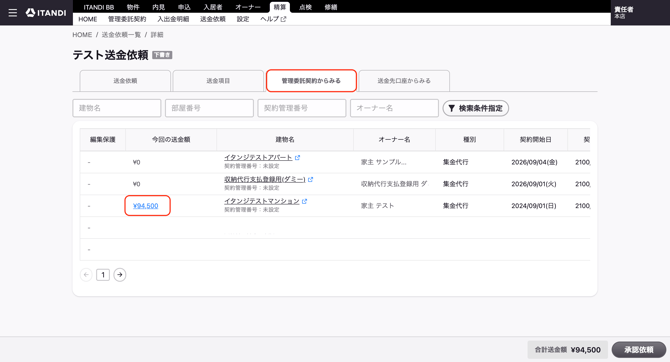Click the 2026/09/04(金) date cell

(534, 162)
